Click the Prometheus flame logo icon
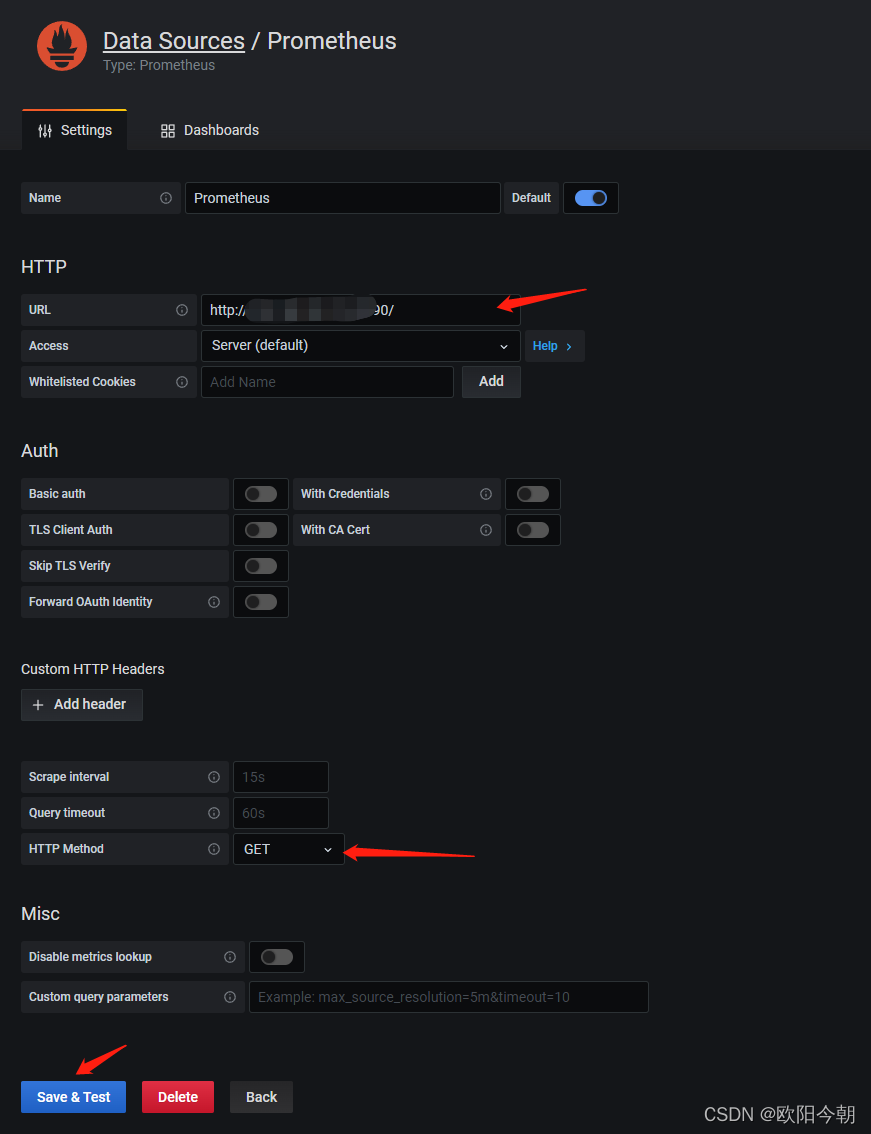Viewport: 871px width, 1134px height. pyautogui.click(x=62, y=46)
